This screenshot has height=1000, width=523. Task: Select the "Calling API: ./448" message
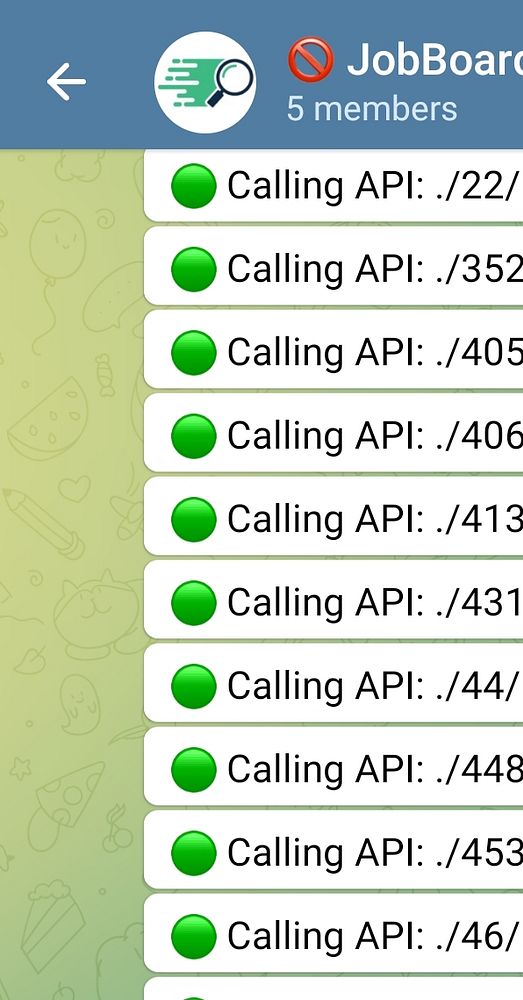tap(334, 767)
